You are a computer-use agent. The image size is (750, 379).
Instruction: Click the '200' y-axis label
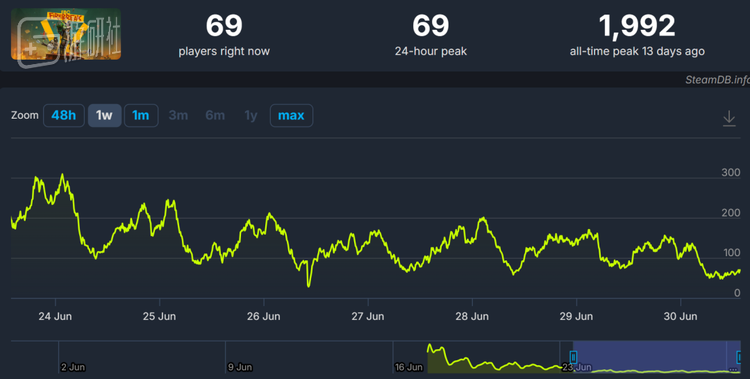(731, 212)
